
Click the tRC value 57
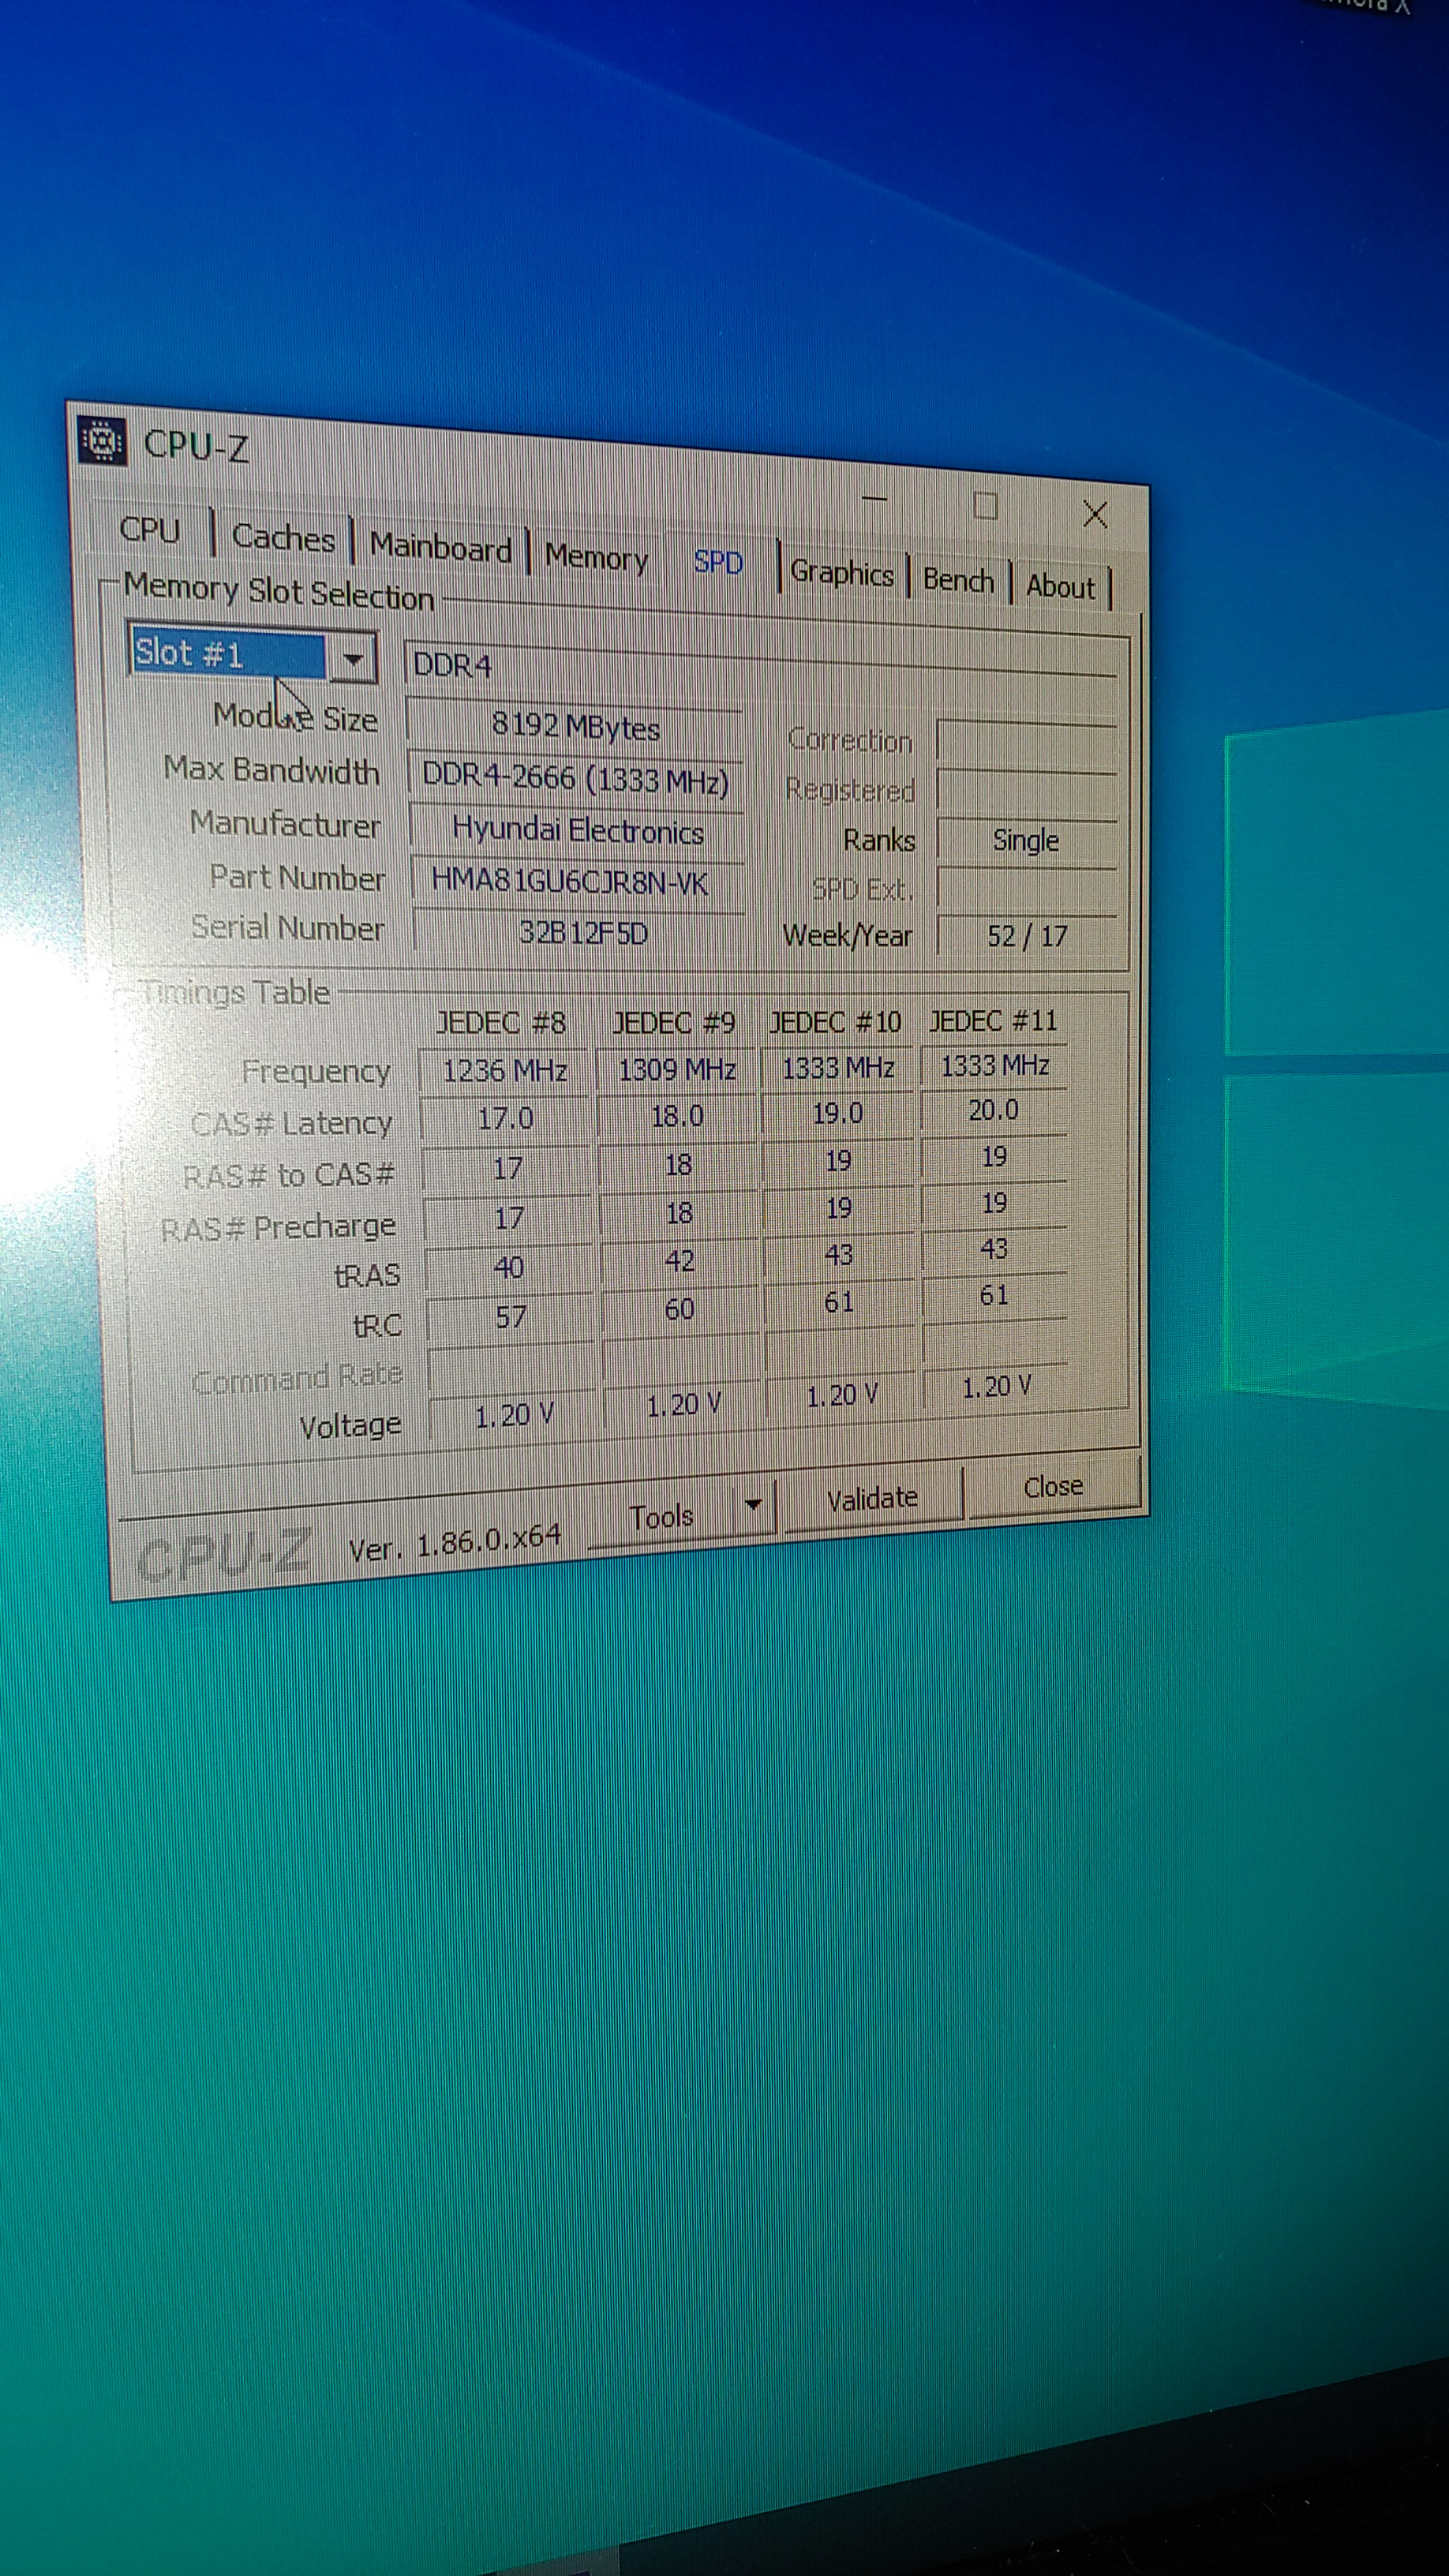click(510, 1317)
